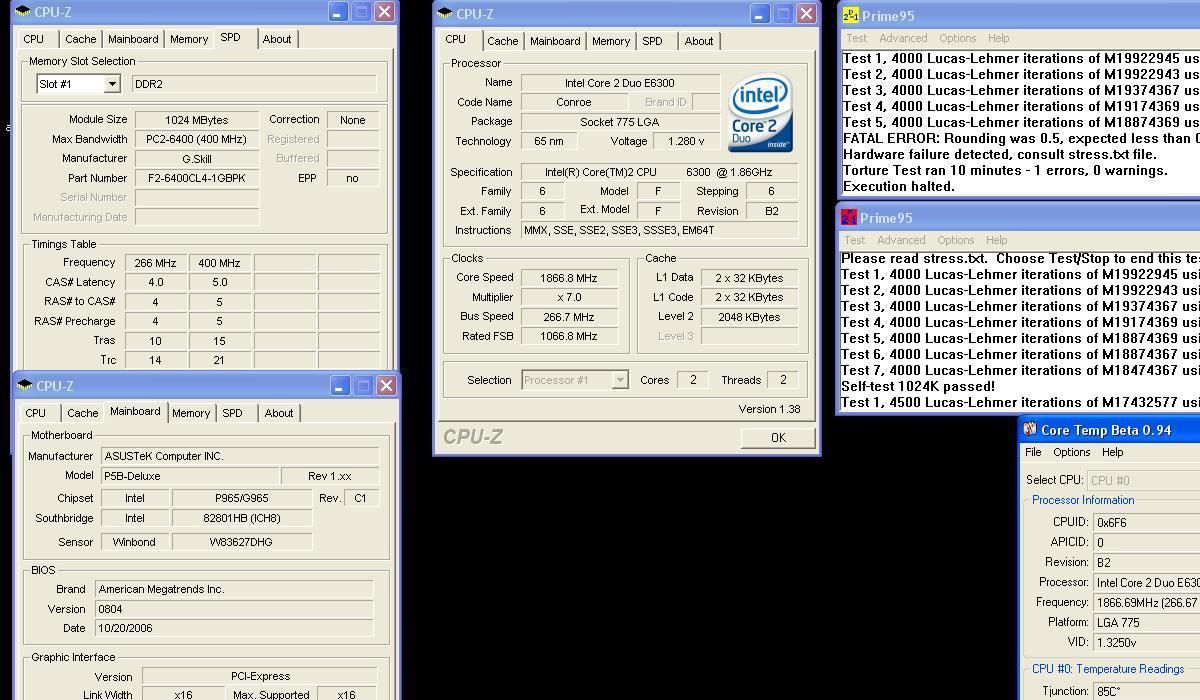
Task: Open Options menu in Core Temp
Action: coord(1071,452)
